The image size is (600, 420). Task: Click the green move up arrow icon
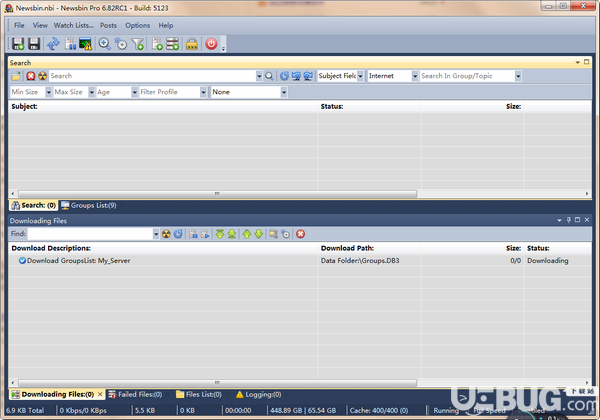point(247,234)
